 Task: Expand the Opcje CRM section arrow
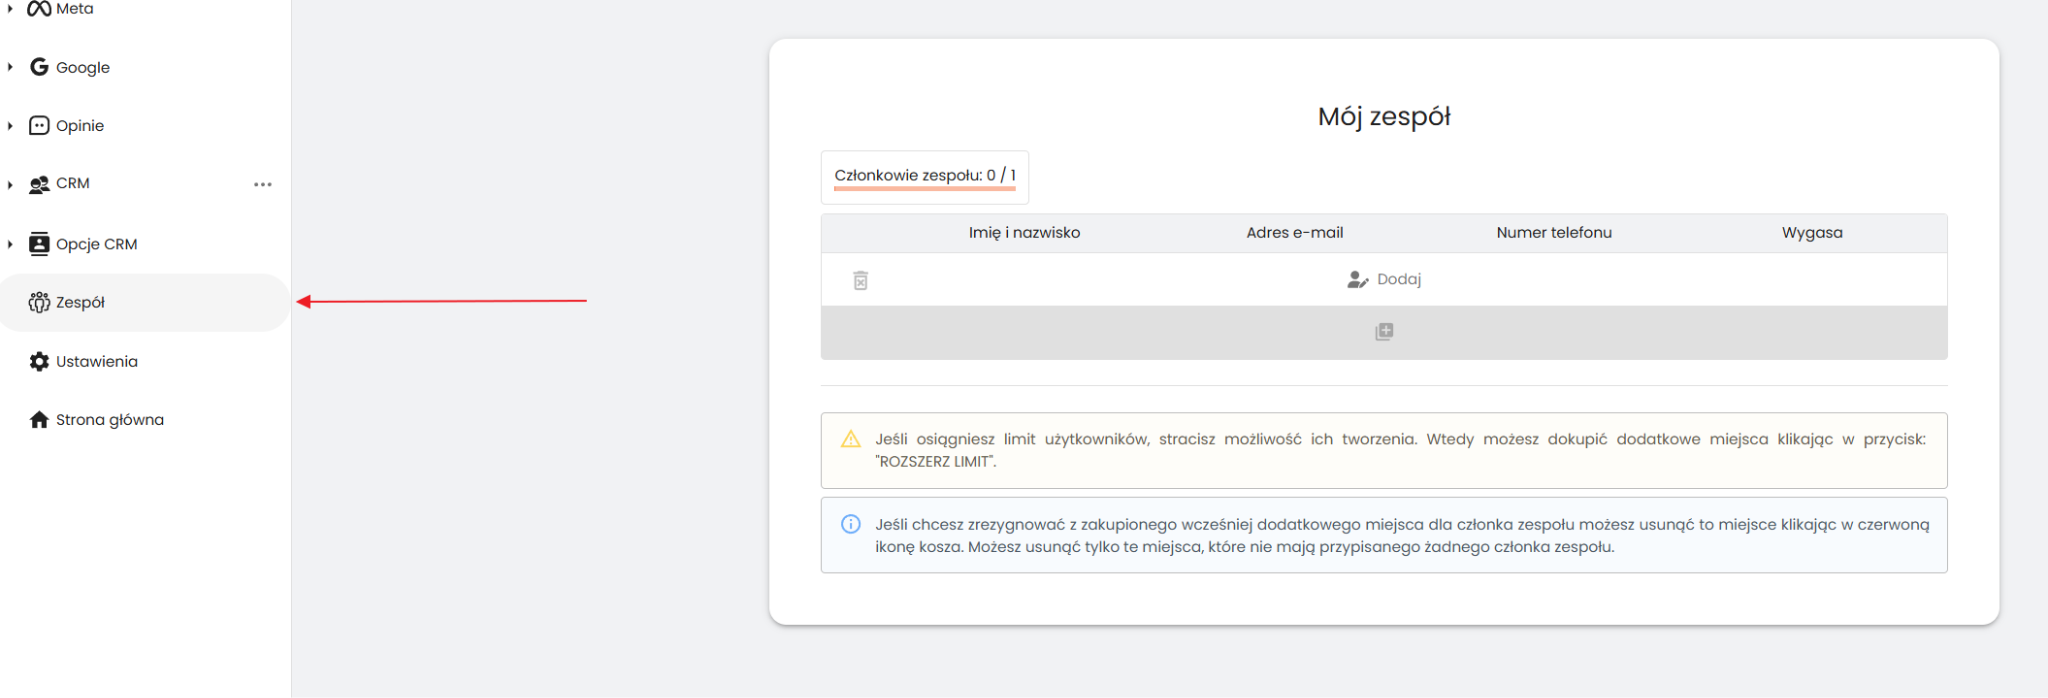(10, 244)
